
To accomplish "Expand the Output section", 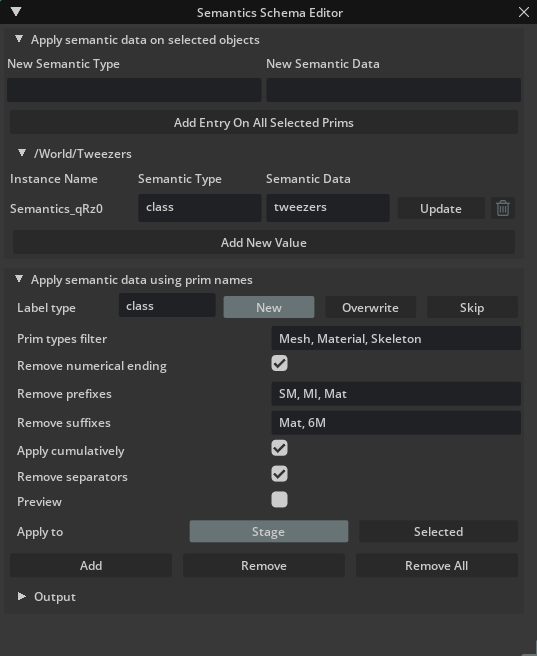I will coord(22,596).
